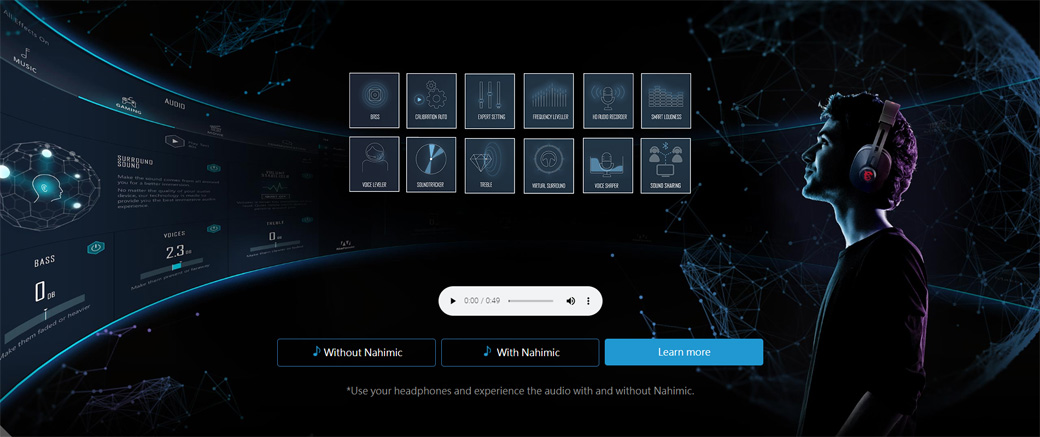Play the audio sample
This screenshot has width=1040, height=437.
453,301
